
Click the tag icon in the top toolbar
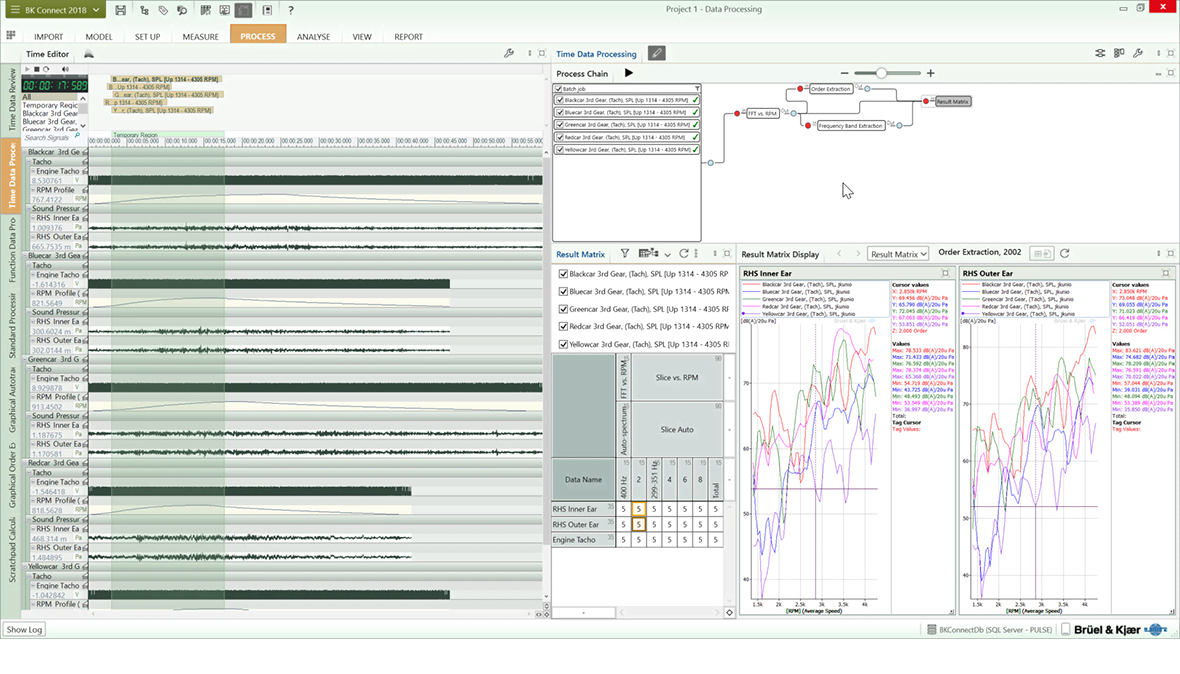[x=163, y=10]
